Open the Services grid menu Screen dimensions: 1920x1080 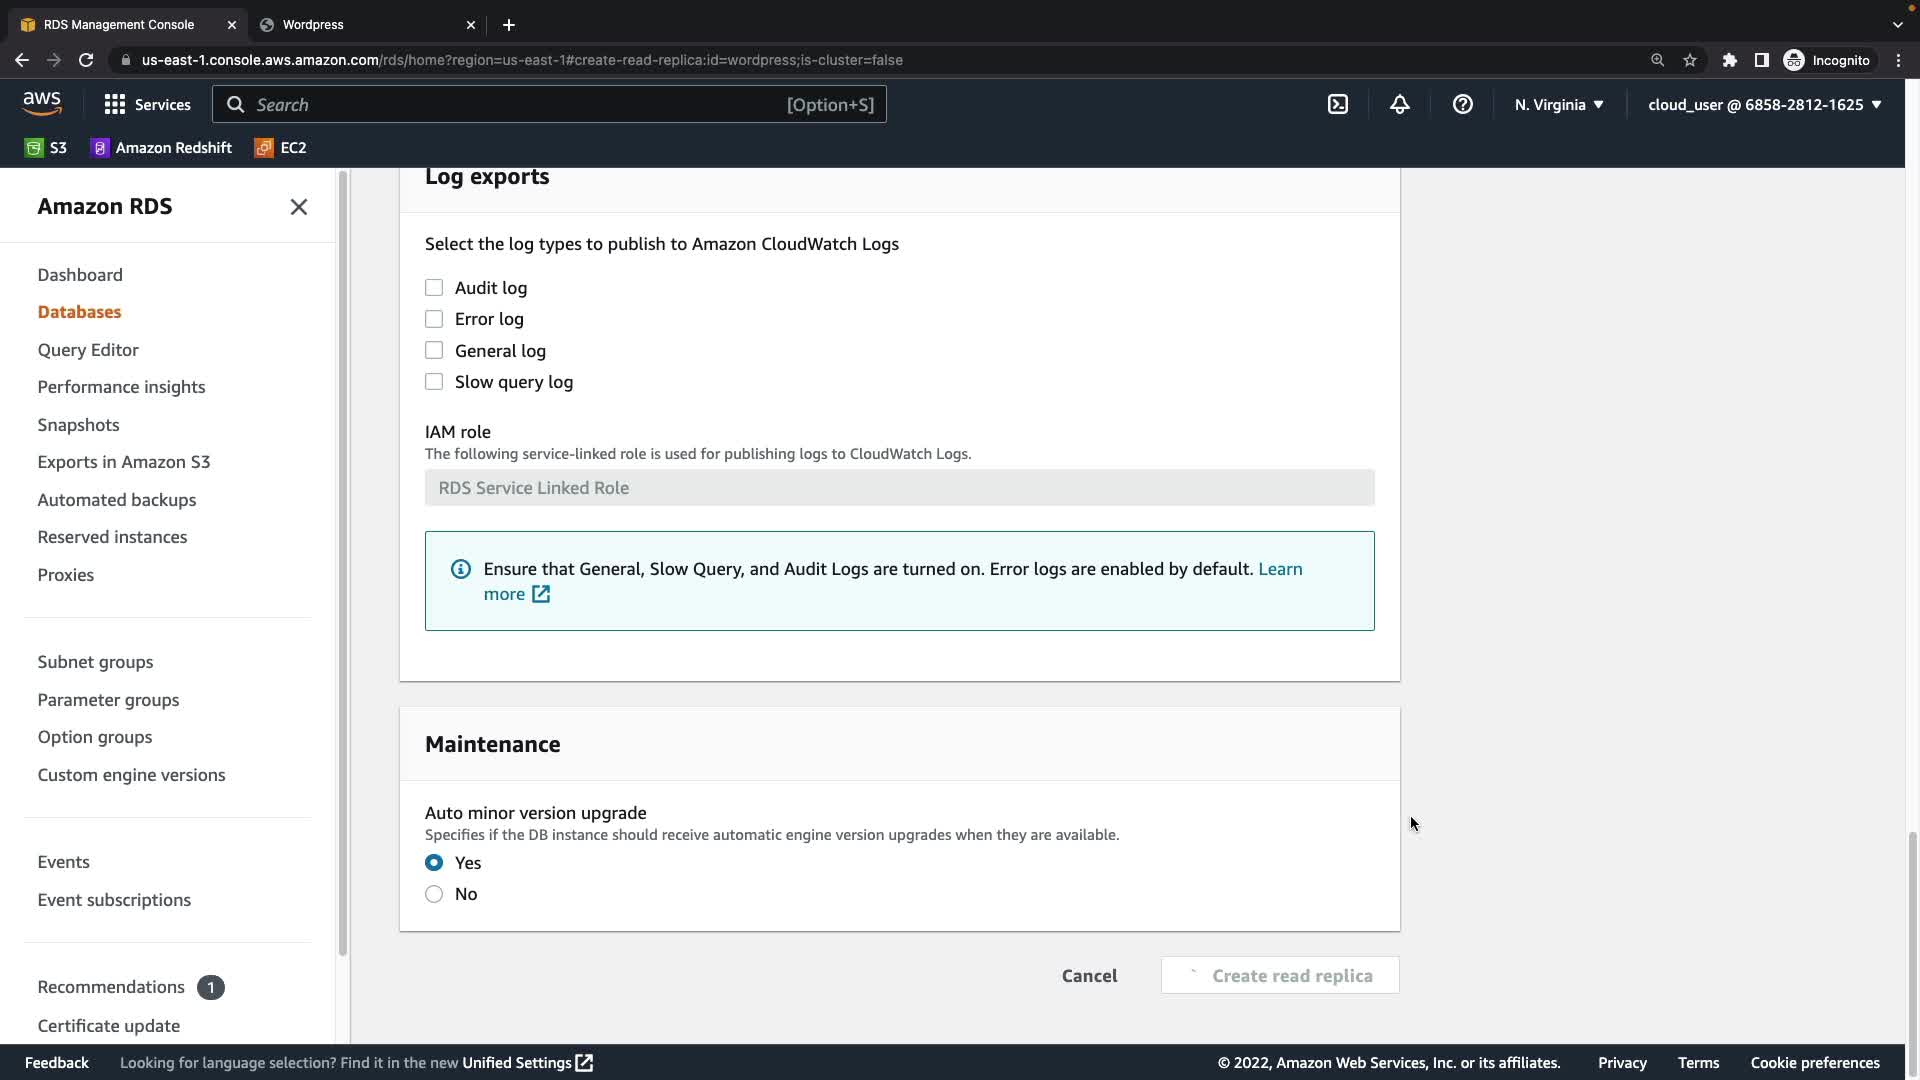click(x=147, y=104)
